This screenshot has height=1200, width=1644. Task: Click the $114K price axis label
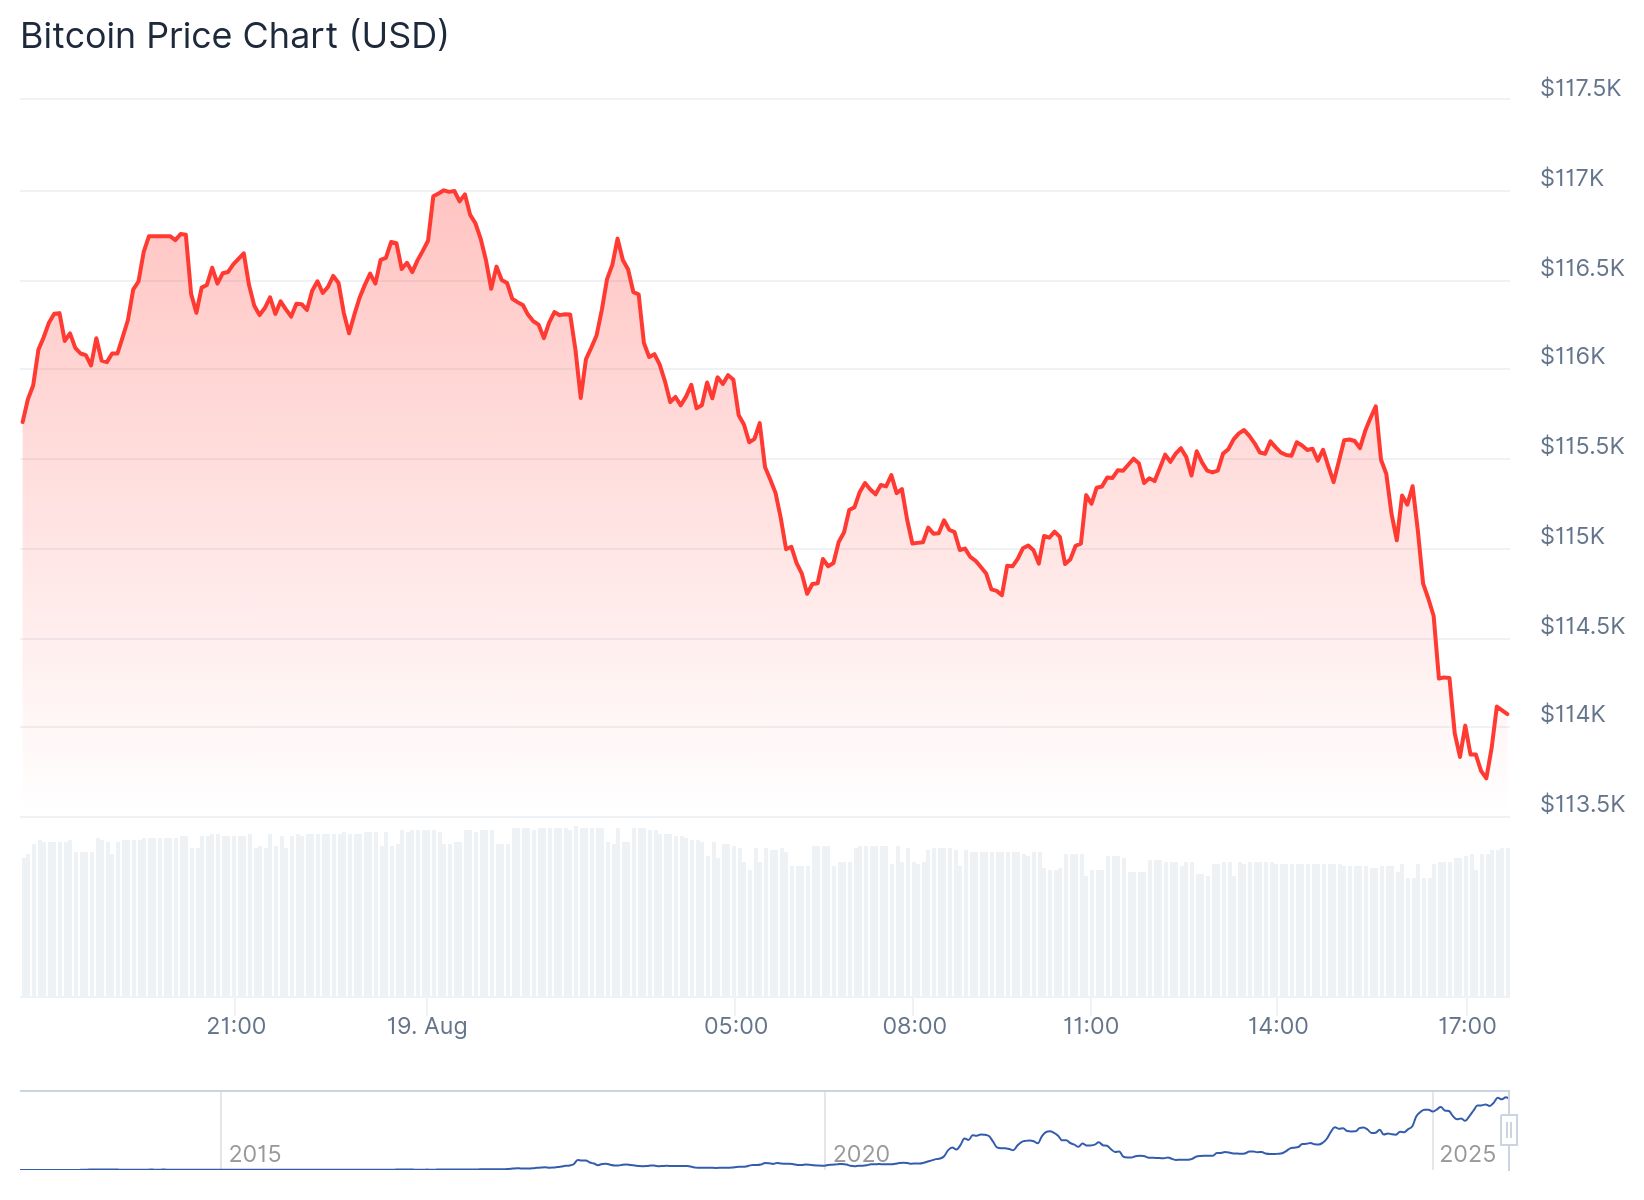point(1572,714)
